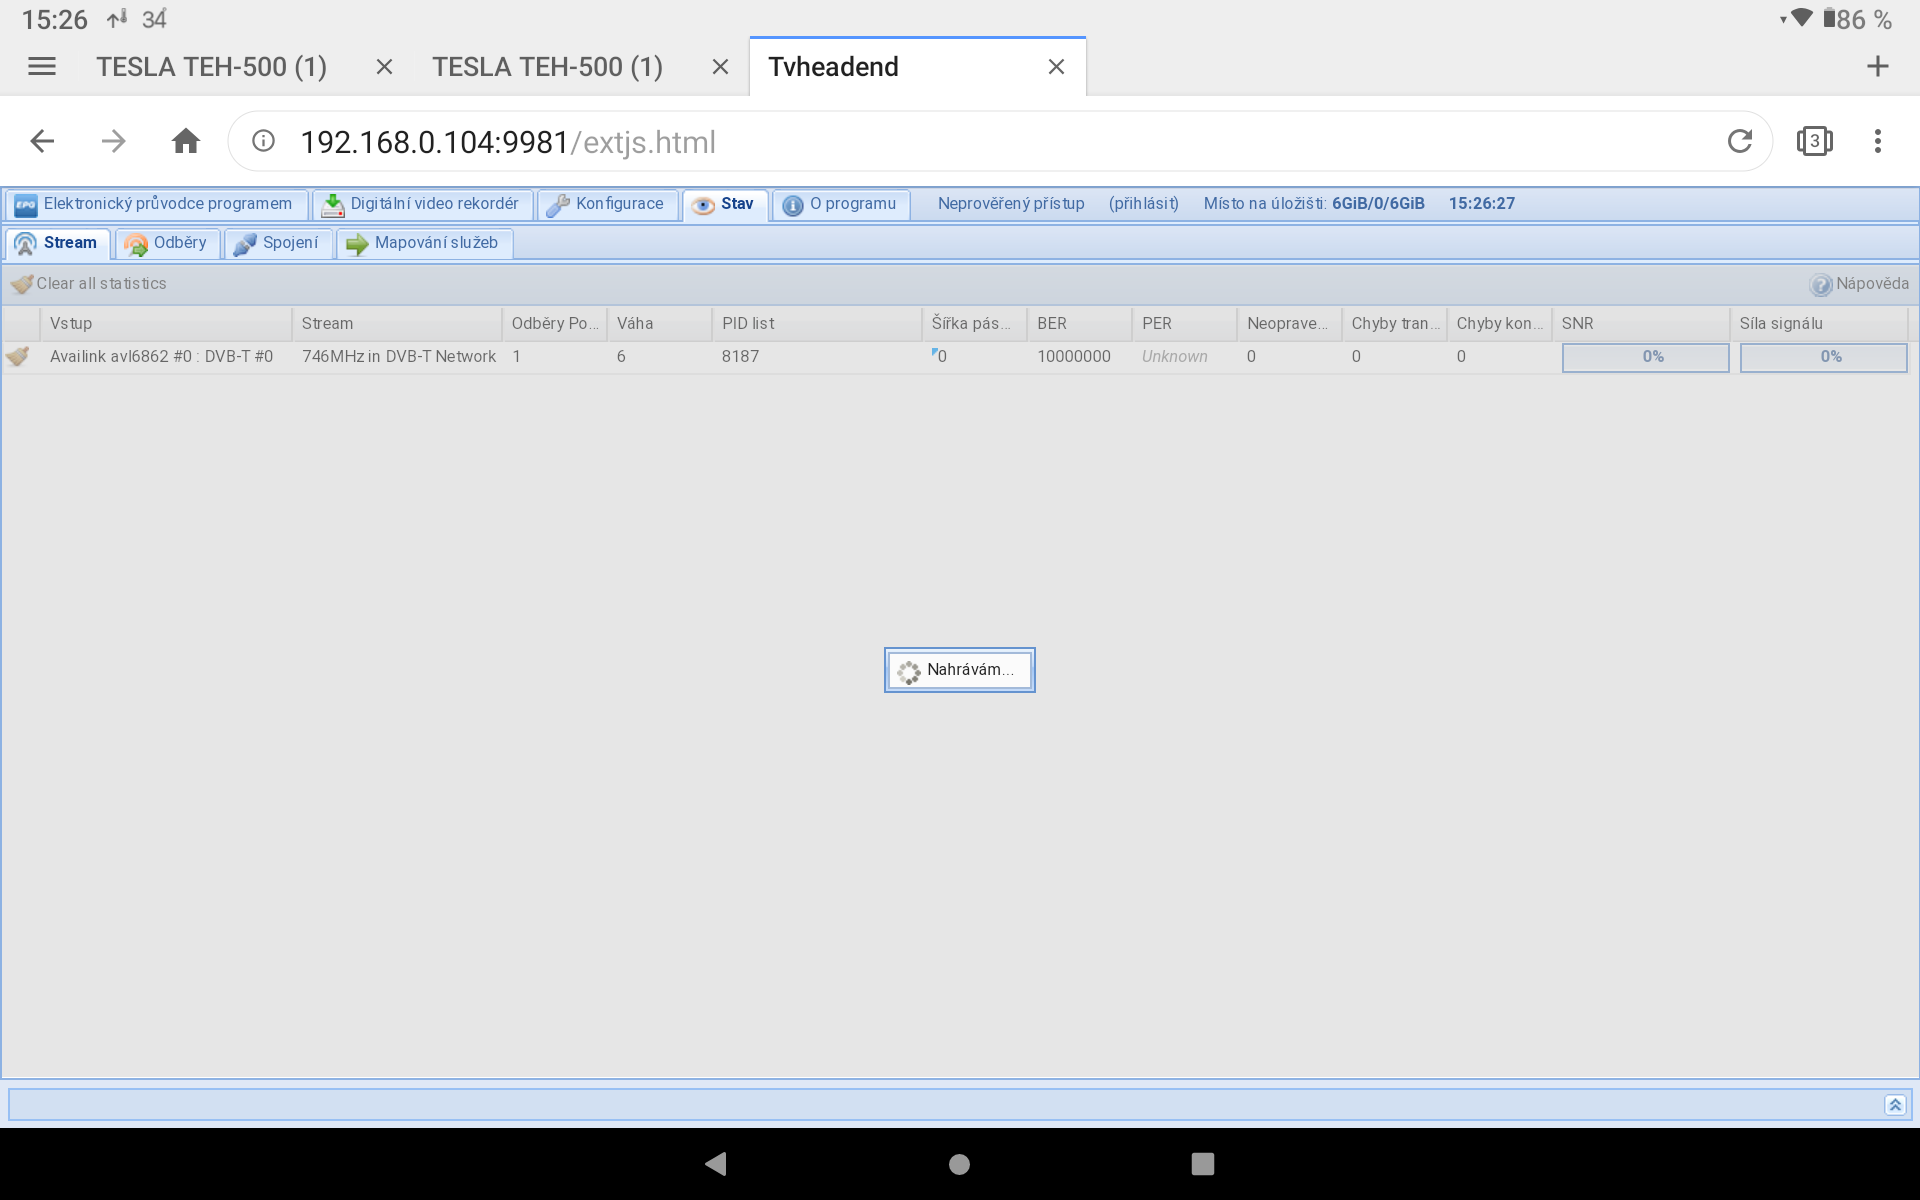This screenshot has width=1920, height=1200.
Task: Click the broom icon in Availink row
Action: (19, 356)
